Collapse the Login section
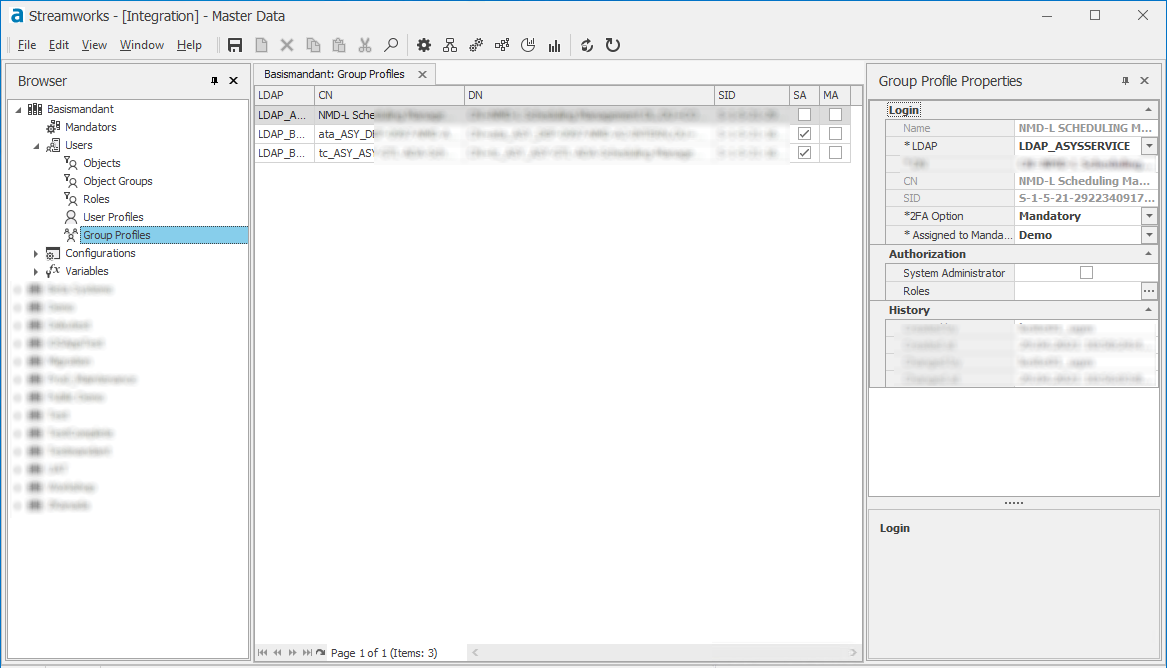The height and width of the screenshot is (668, 1167). coord(1148,110)
